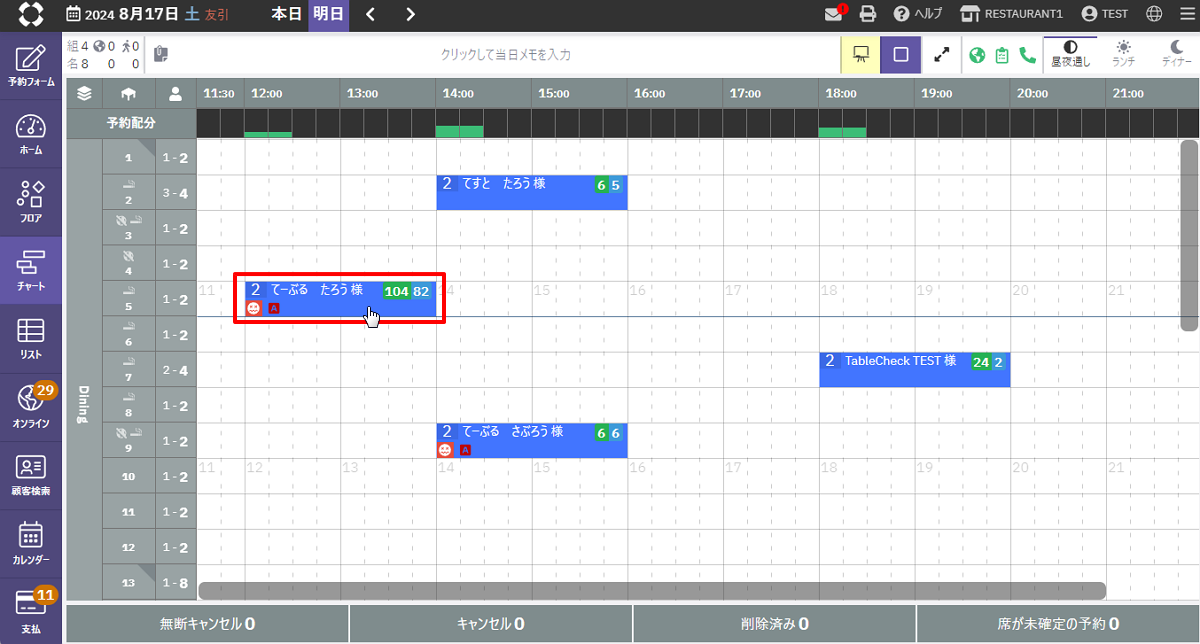Open リスト view in the sidebar
The width and height of the screenshot is (1200, 644).
pos(31,338)
